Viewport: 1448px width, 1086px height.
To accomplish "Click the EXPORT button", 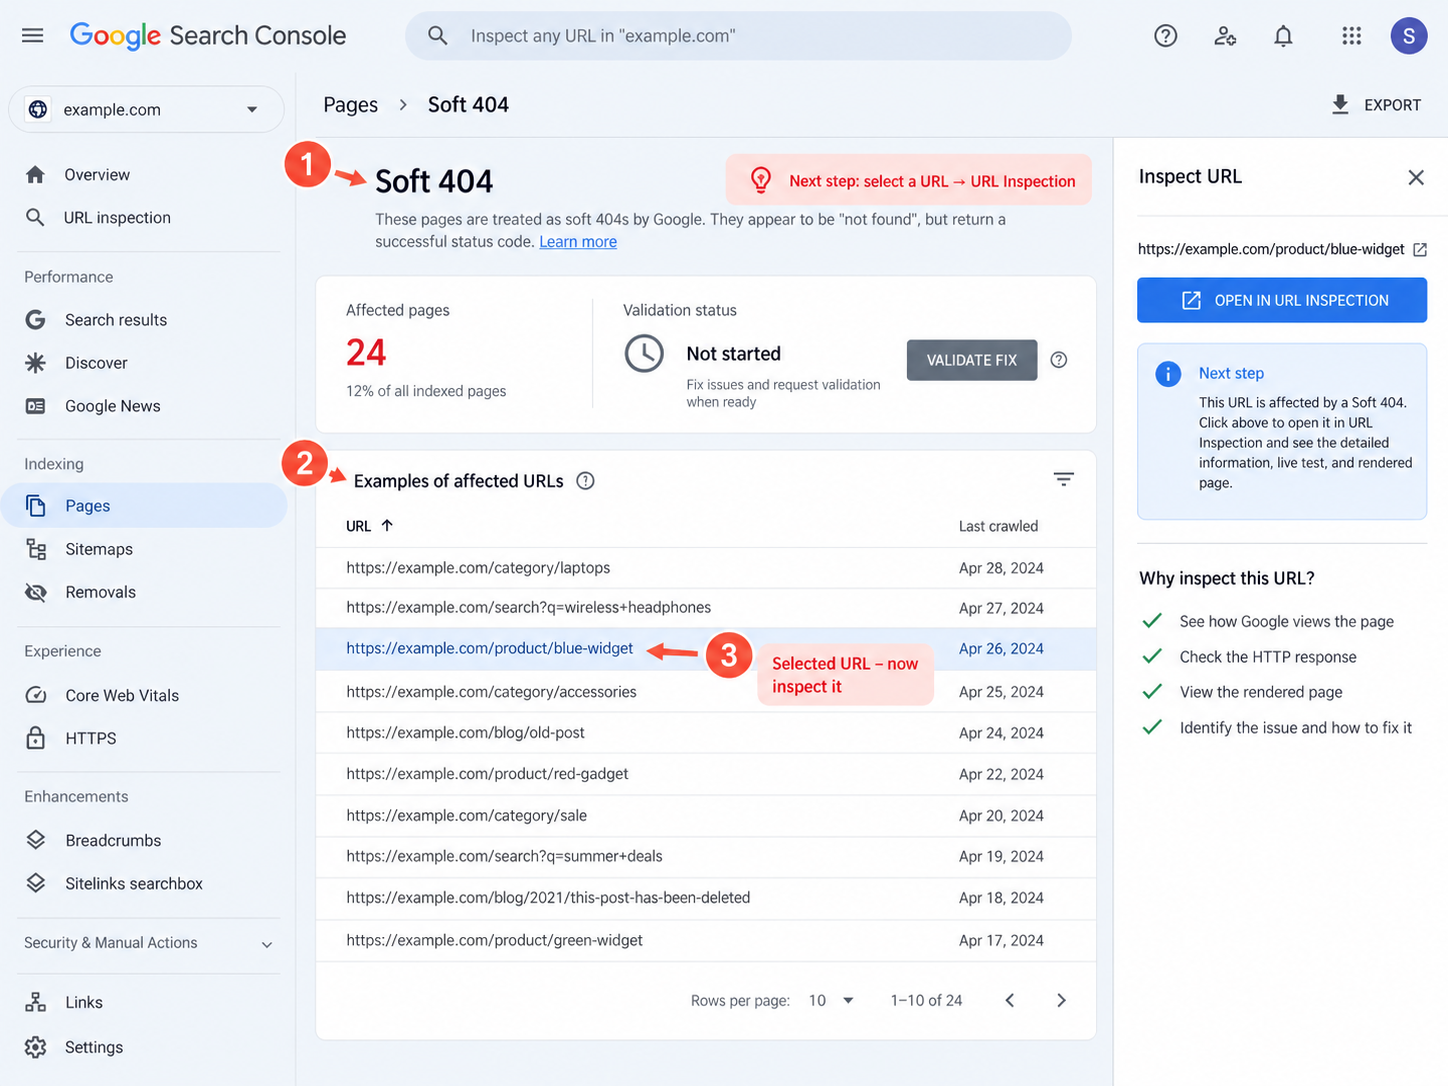I will click(x=1377, y=105).
